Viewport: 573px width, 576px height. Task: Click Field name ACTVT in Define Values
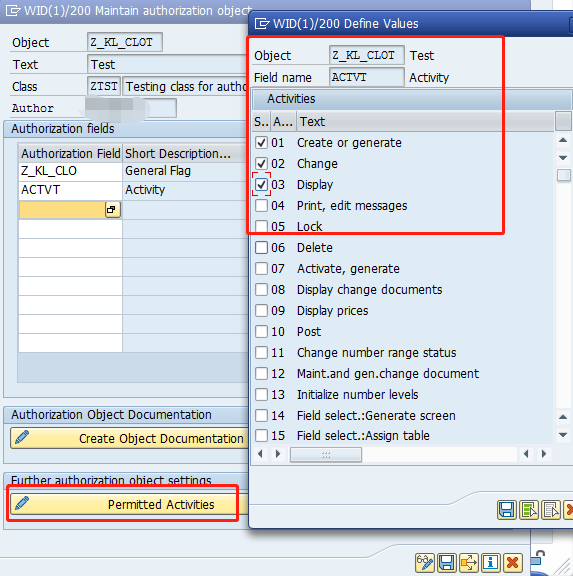pyautogui.click(x=367, y=77)
